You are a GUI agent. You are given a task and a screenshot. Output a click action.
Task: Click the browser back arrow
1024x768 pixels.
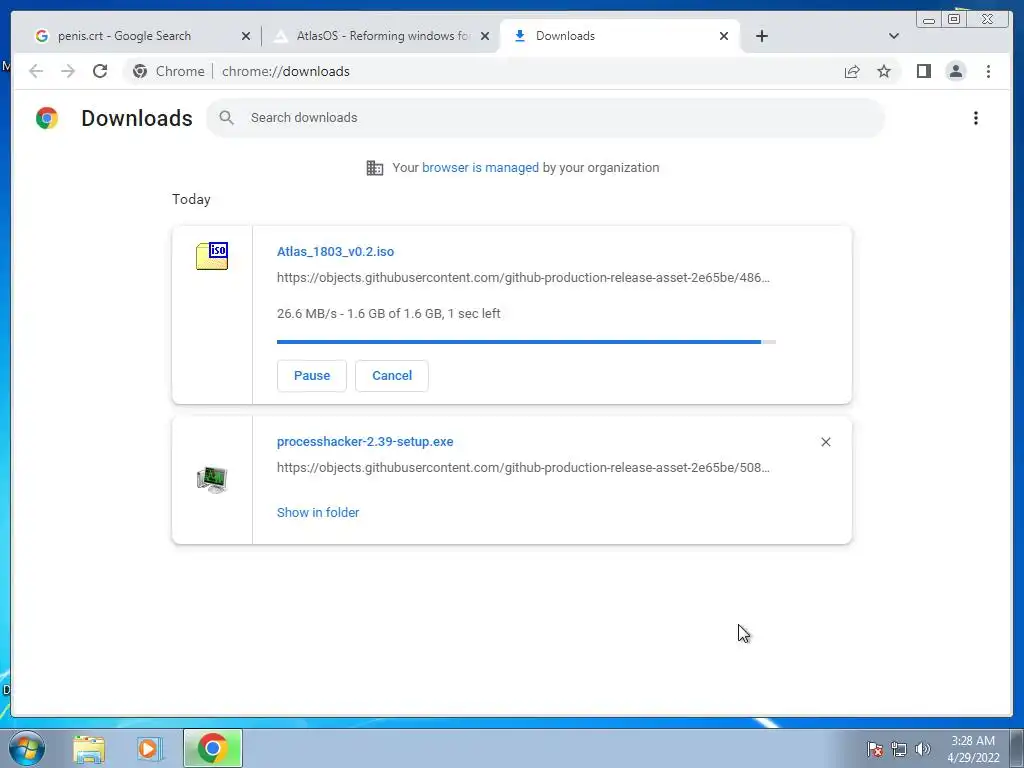click(36, 71)
